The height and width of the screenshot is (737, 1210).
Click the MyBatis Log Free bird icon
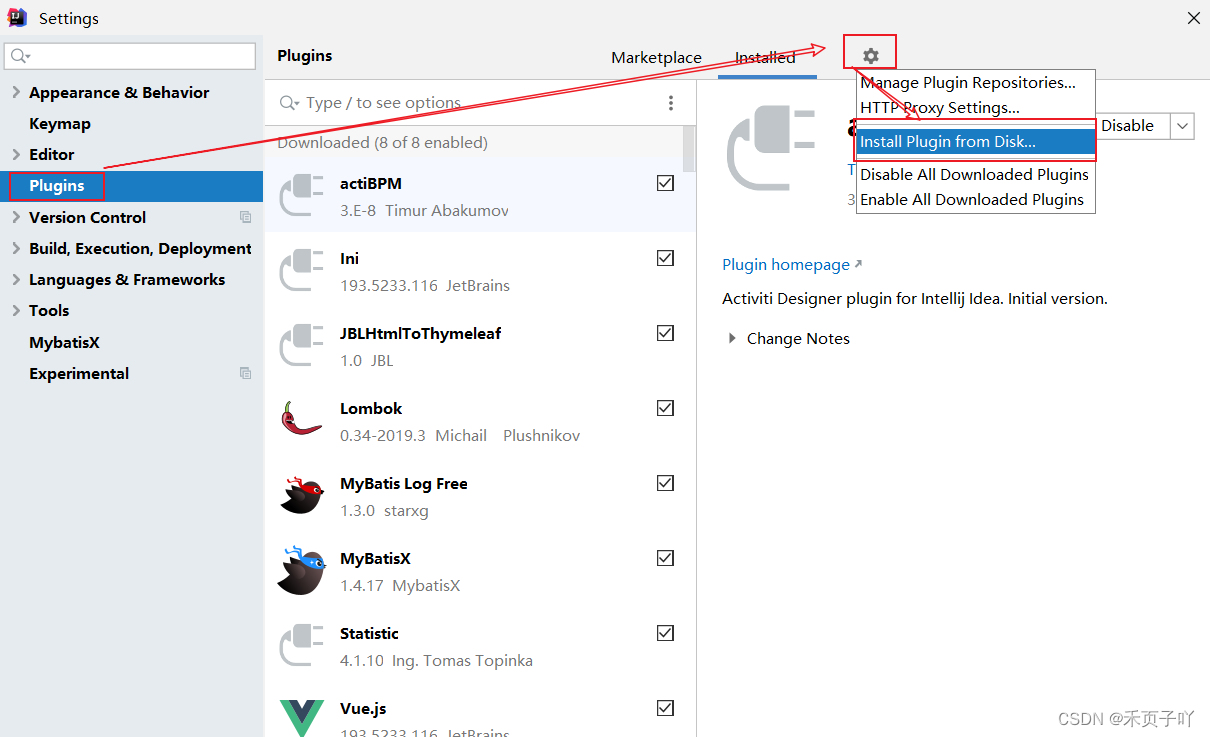[x=301, y=495]
